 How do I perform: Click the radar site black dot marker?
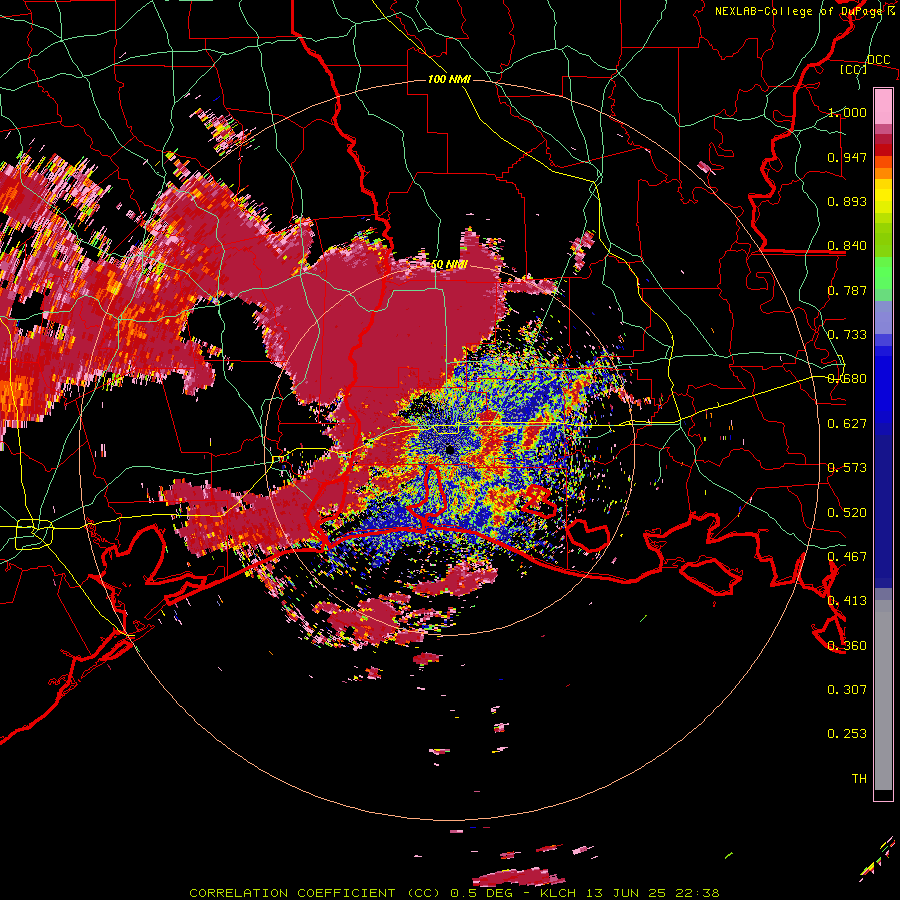[x=450, y=450]
